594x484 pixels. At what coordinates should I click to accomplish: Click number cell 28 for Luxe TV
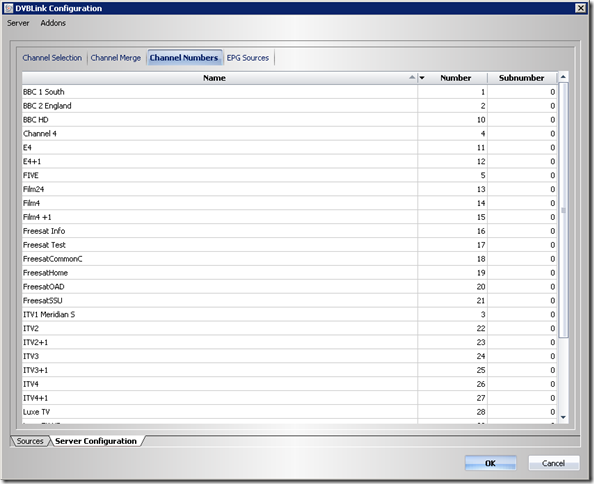[452, 412]
